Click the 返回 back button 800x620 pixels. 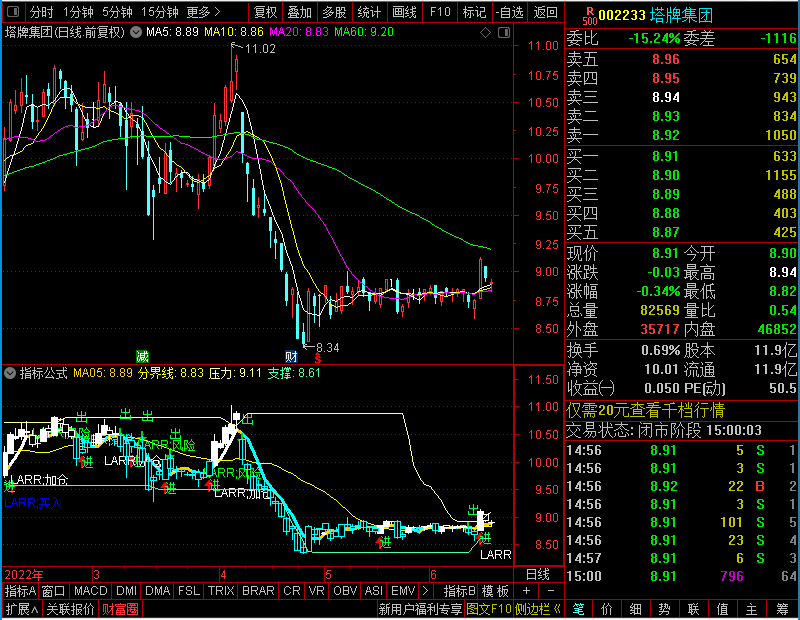pyautogui.click(x=545, y=12)
